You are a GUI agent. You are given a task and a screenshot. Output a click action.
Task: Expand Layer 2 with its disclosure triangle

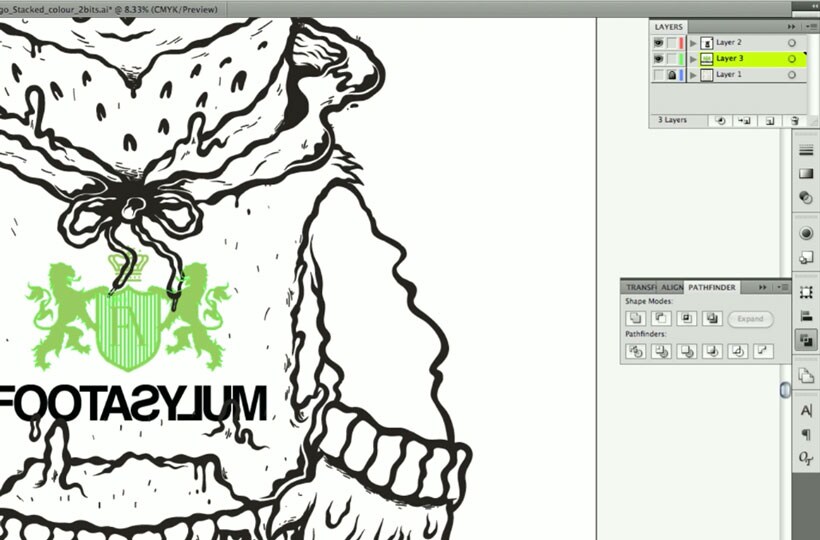tap(693, 43)
